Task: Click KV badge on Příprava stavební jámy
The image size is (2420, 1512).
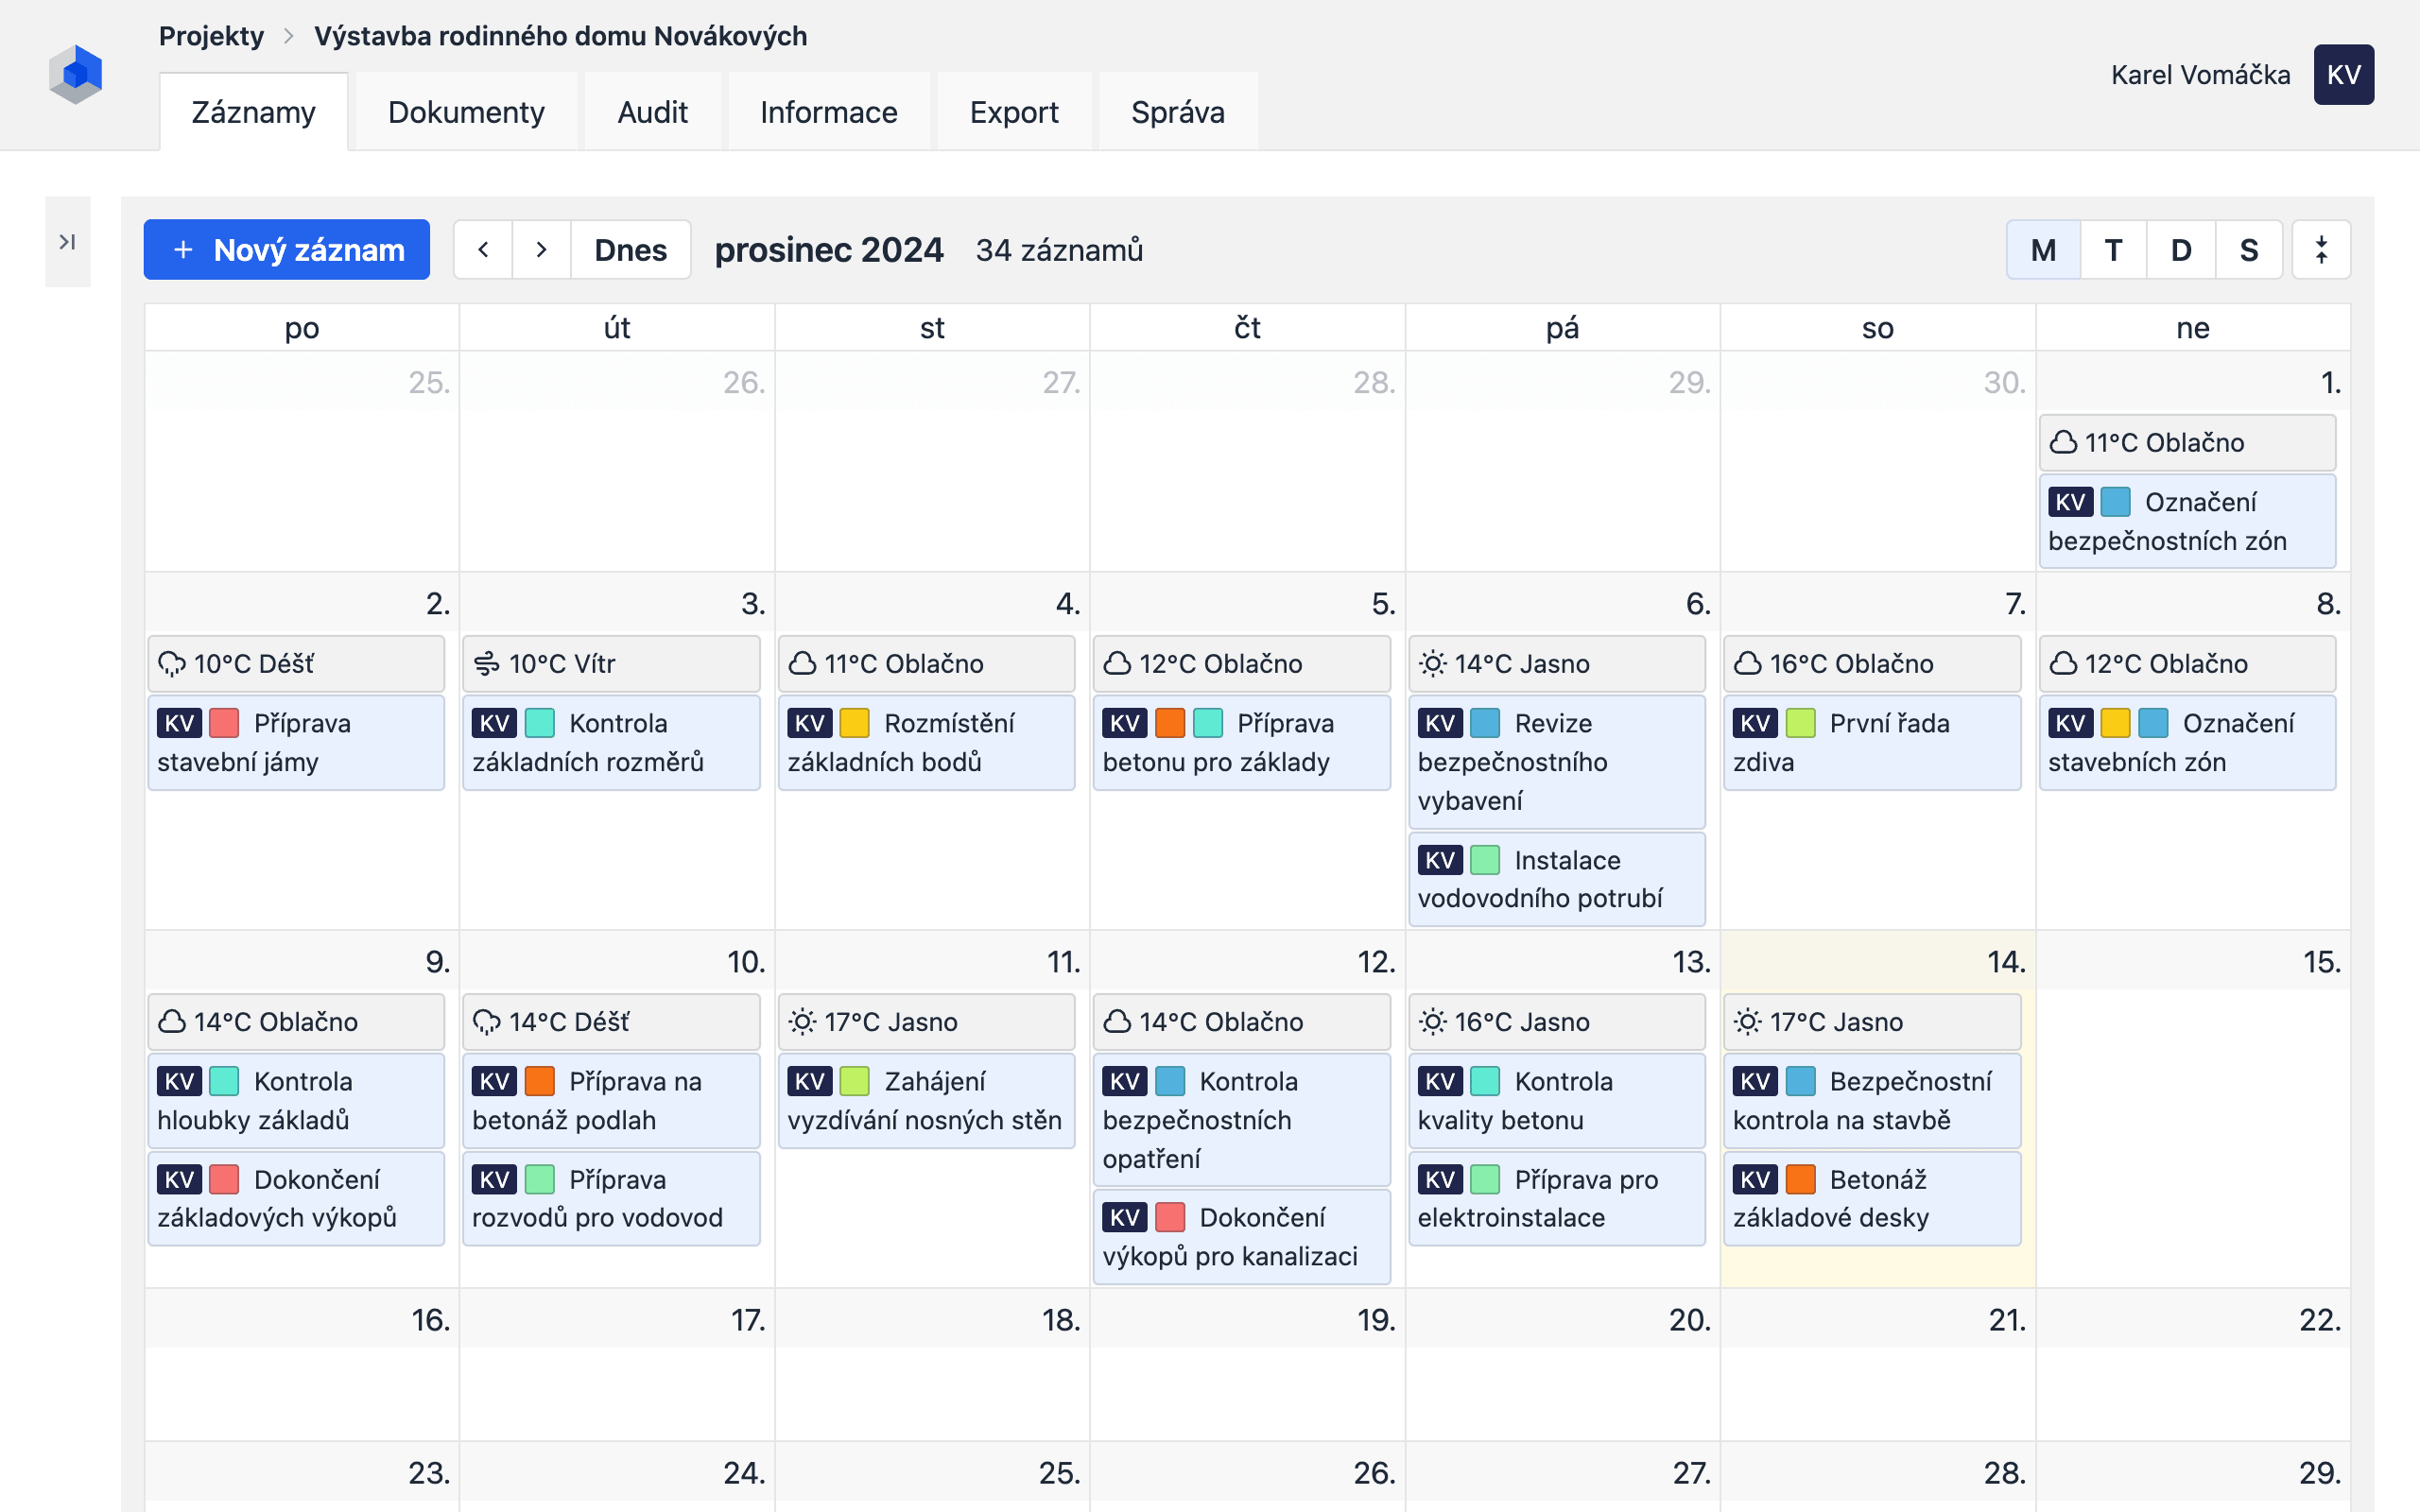Action: tap(180, 723)
